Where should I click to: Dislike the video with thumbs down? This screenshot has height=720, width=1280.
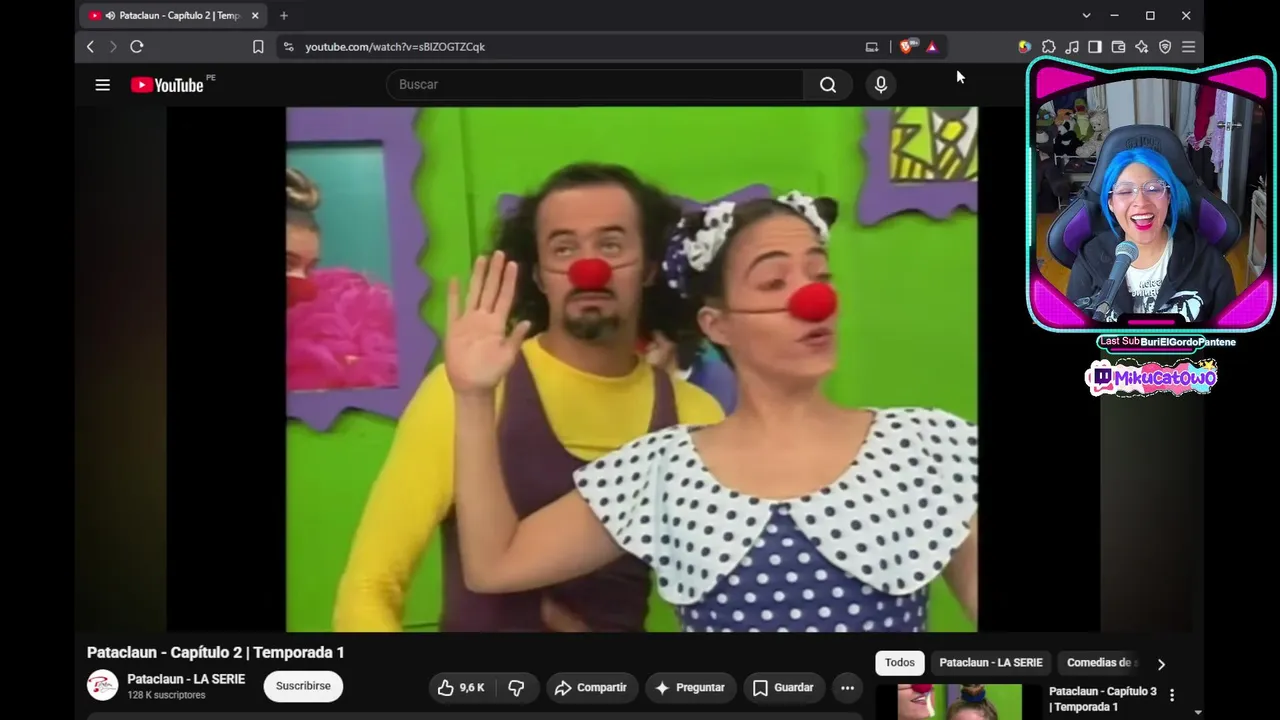tap(516, 688)
